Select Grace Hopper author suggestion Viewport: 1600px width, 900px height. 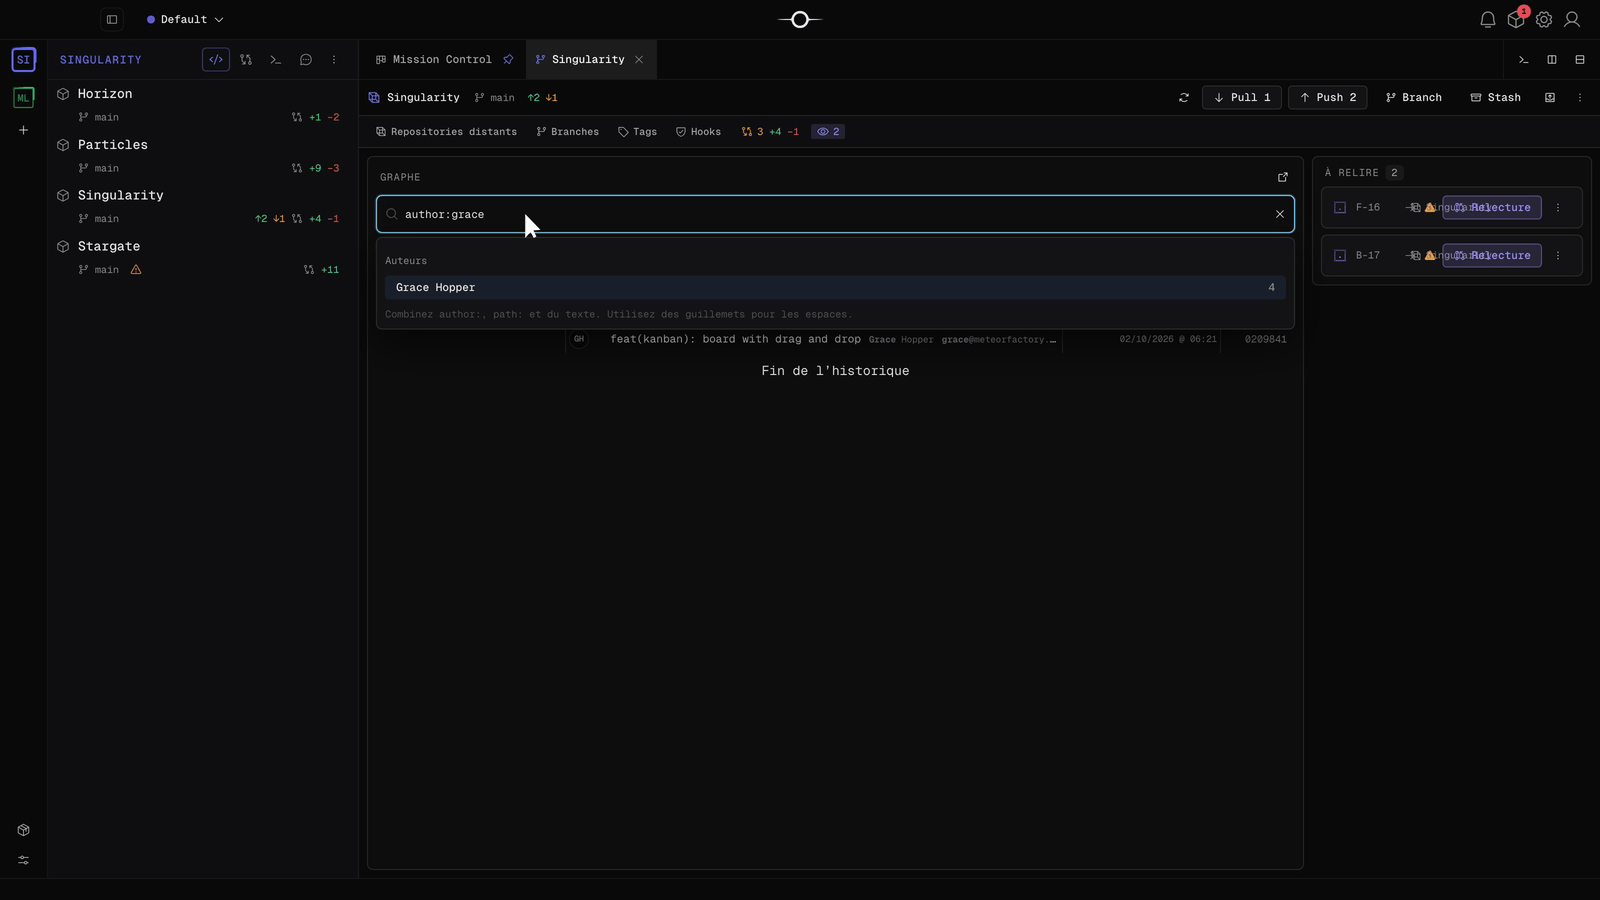tap(835, 288)
